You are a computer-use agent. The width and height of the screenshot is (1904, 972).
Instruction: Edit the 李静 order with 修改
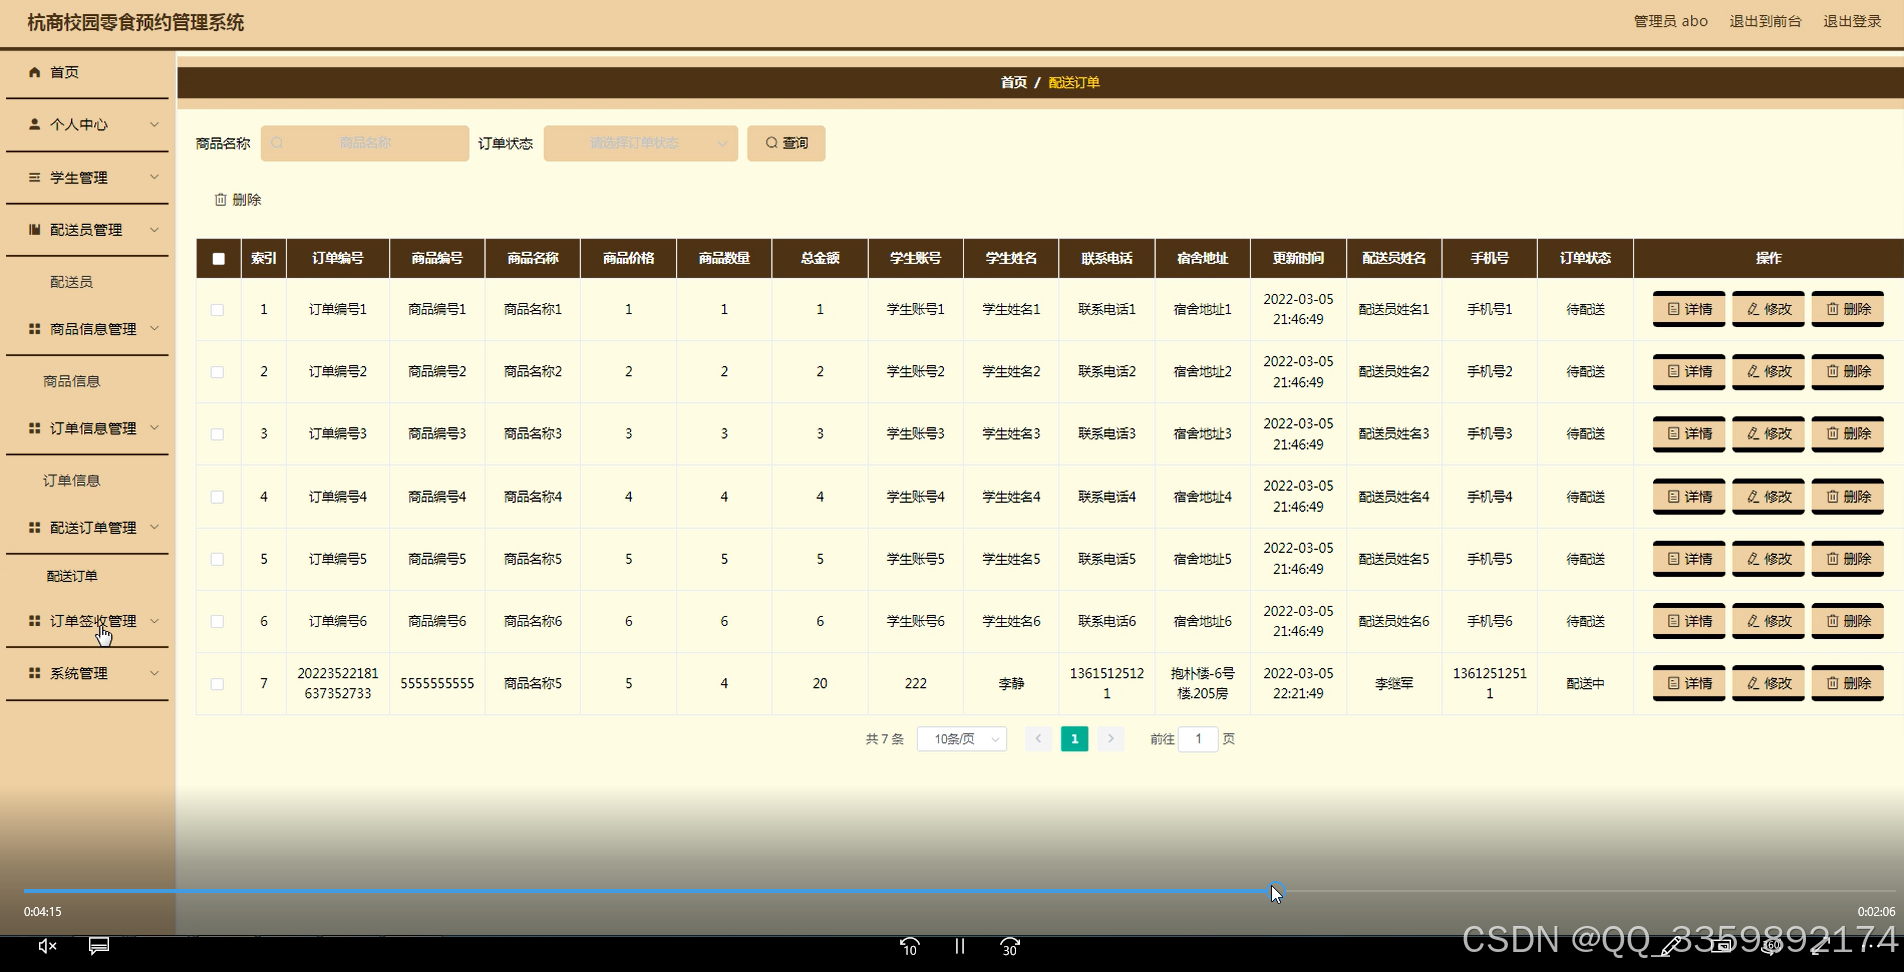click(1768, 683)
